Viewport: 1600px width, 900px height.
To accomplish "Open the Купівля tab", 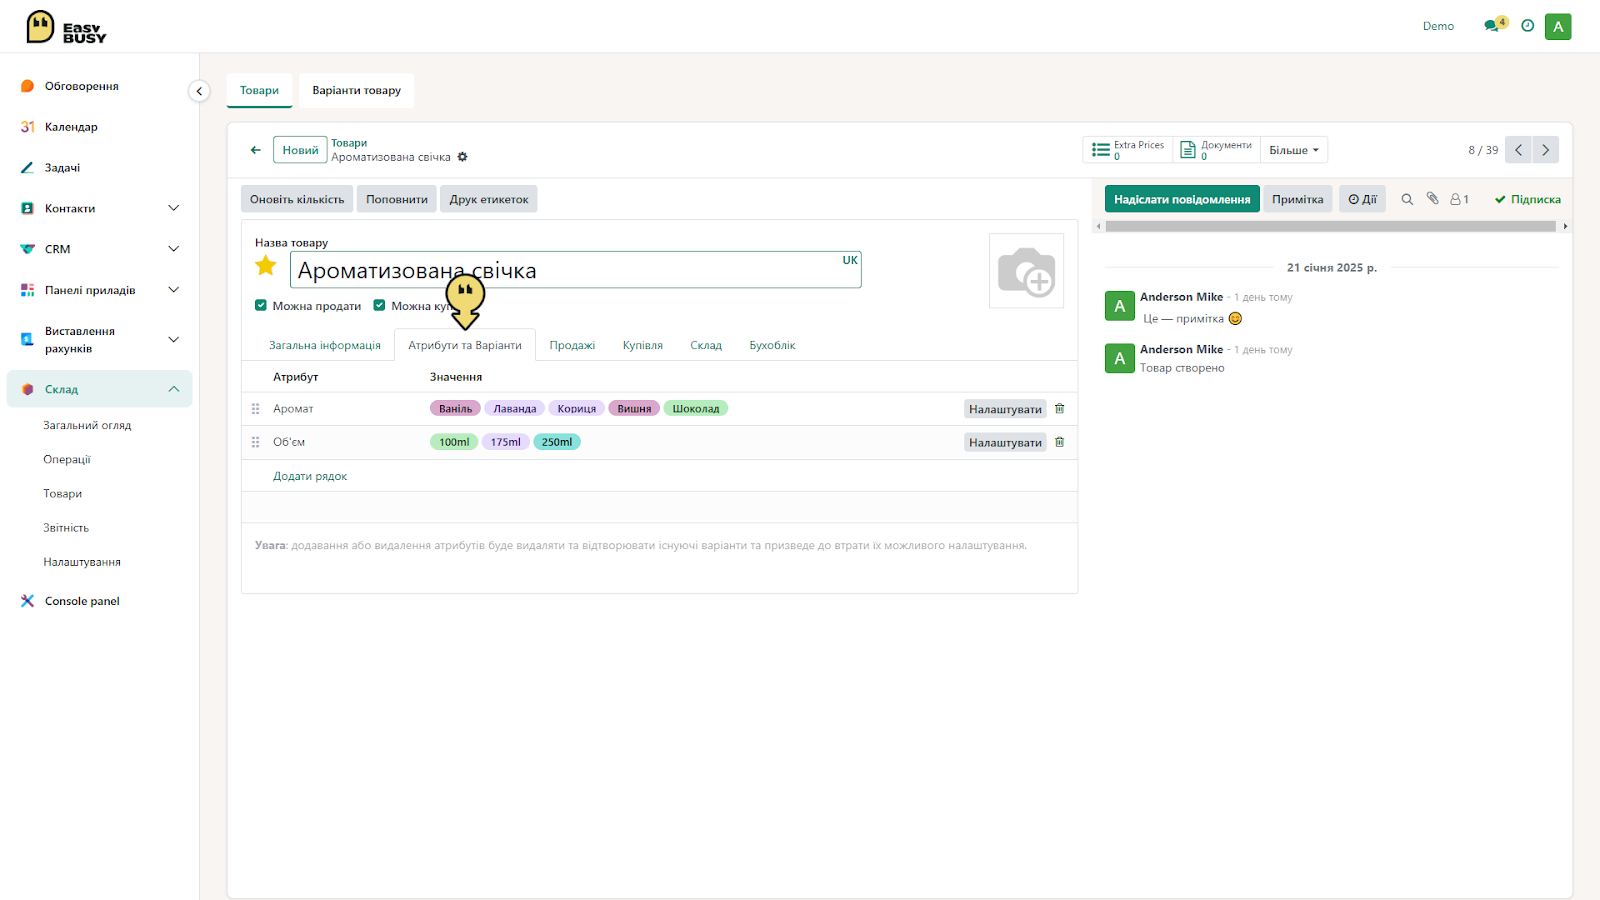I will pos(643,345).
